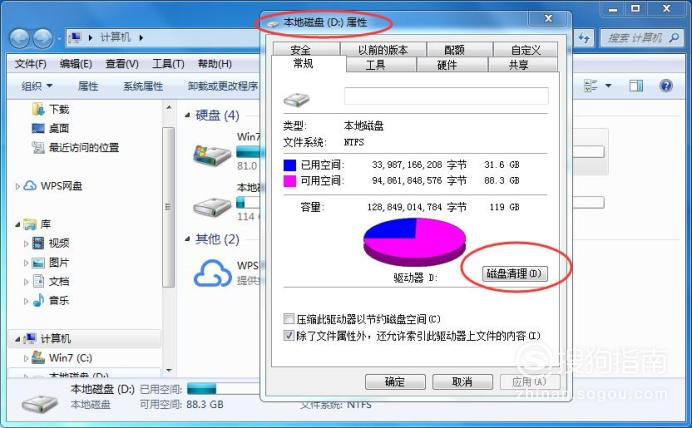
Task: Select the Win7 drive icon in hard disks
Action: [212, 155]
